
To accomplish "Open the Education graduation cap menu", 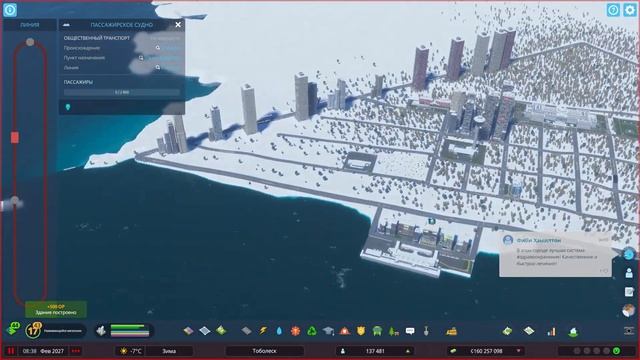I will pos(328,331).
